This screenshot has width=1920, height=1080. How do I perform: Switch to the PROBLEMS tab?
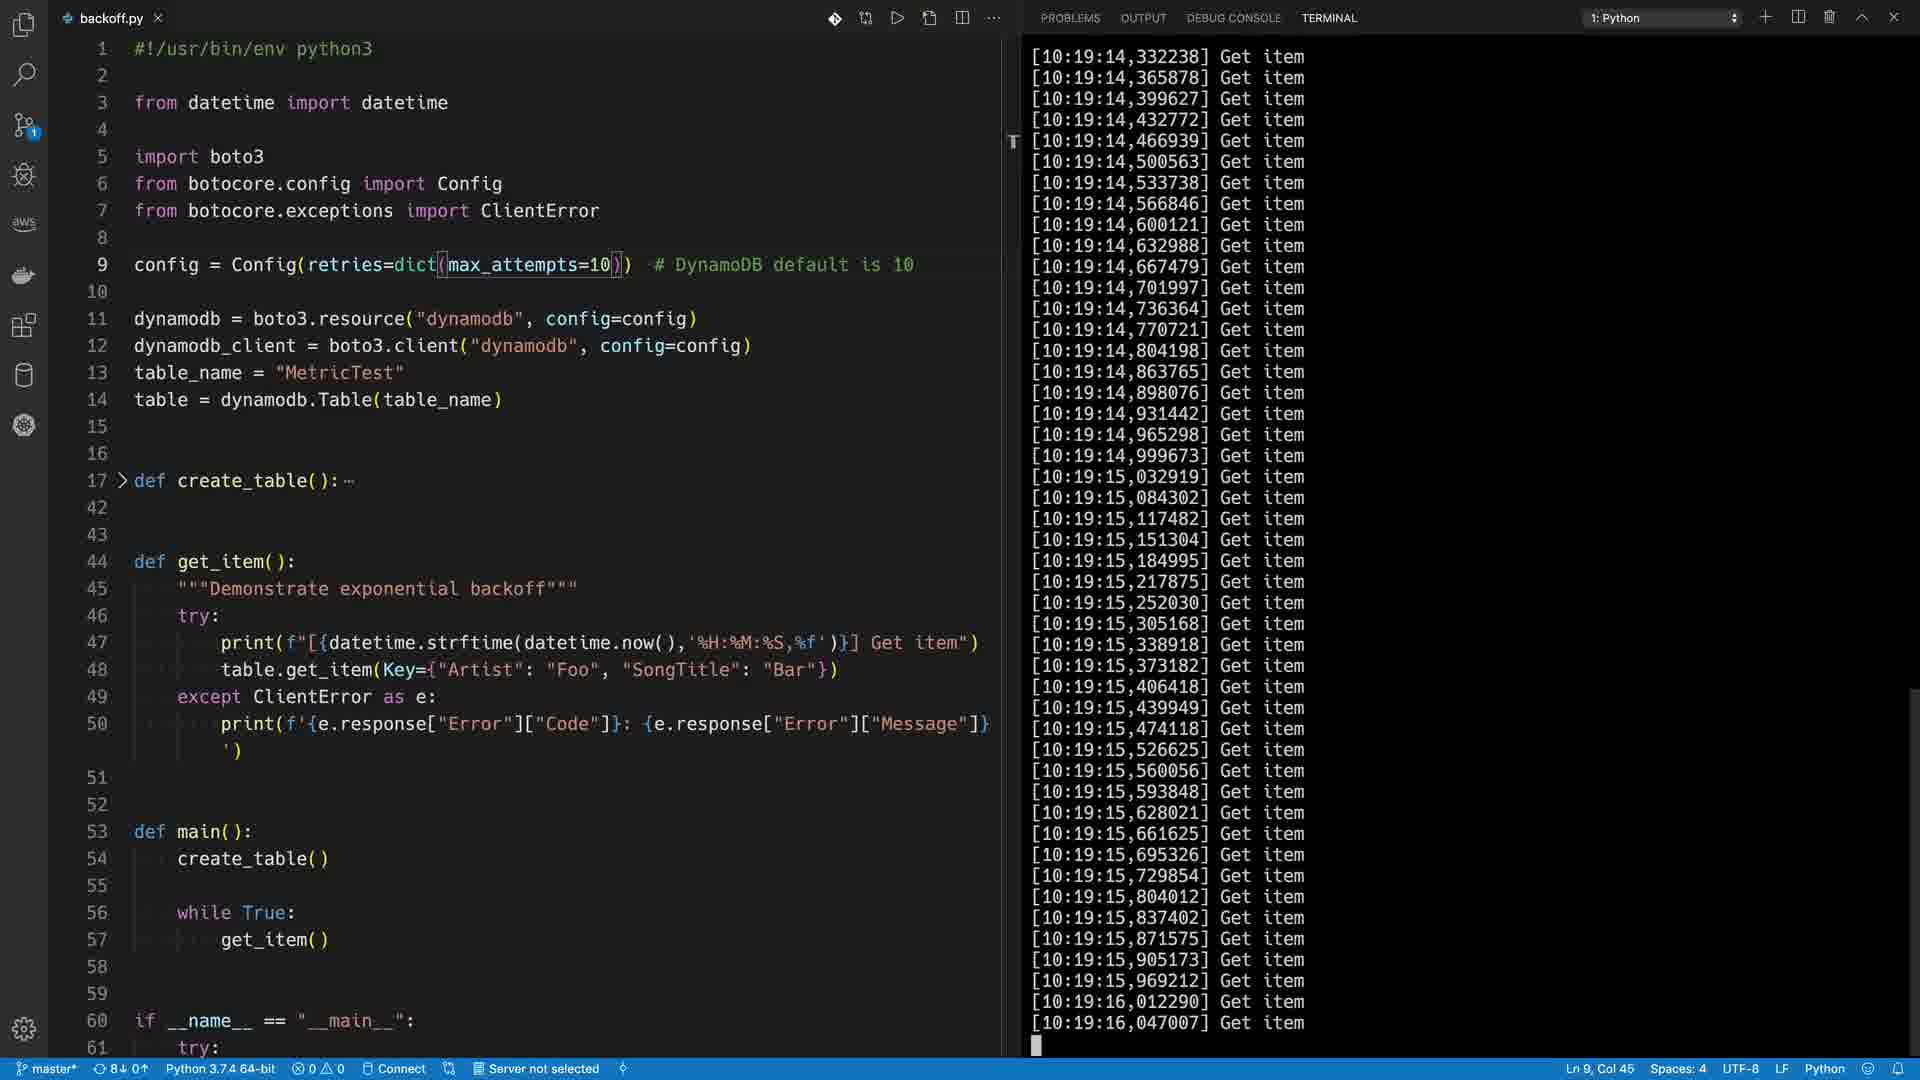(x=1070, y=18)
